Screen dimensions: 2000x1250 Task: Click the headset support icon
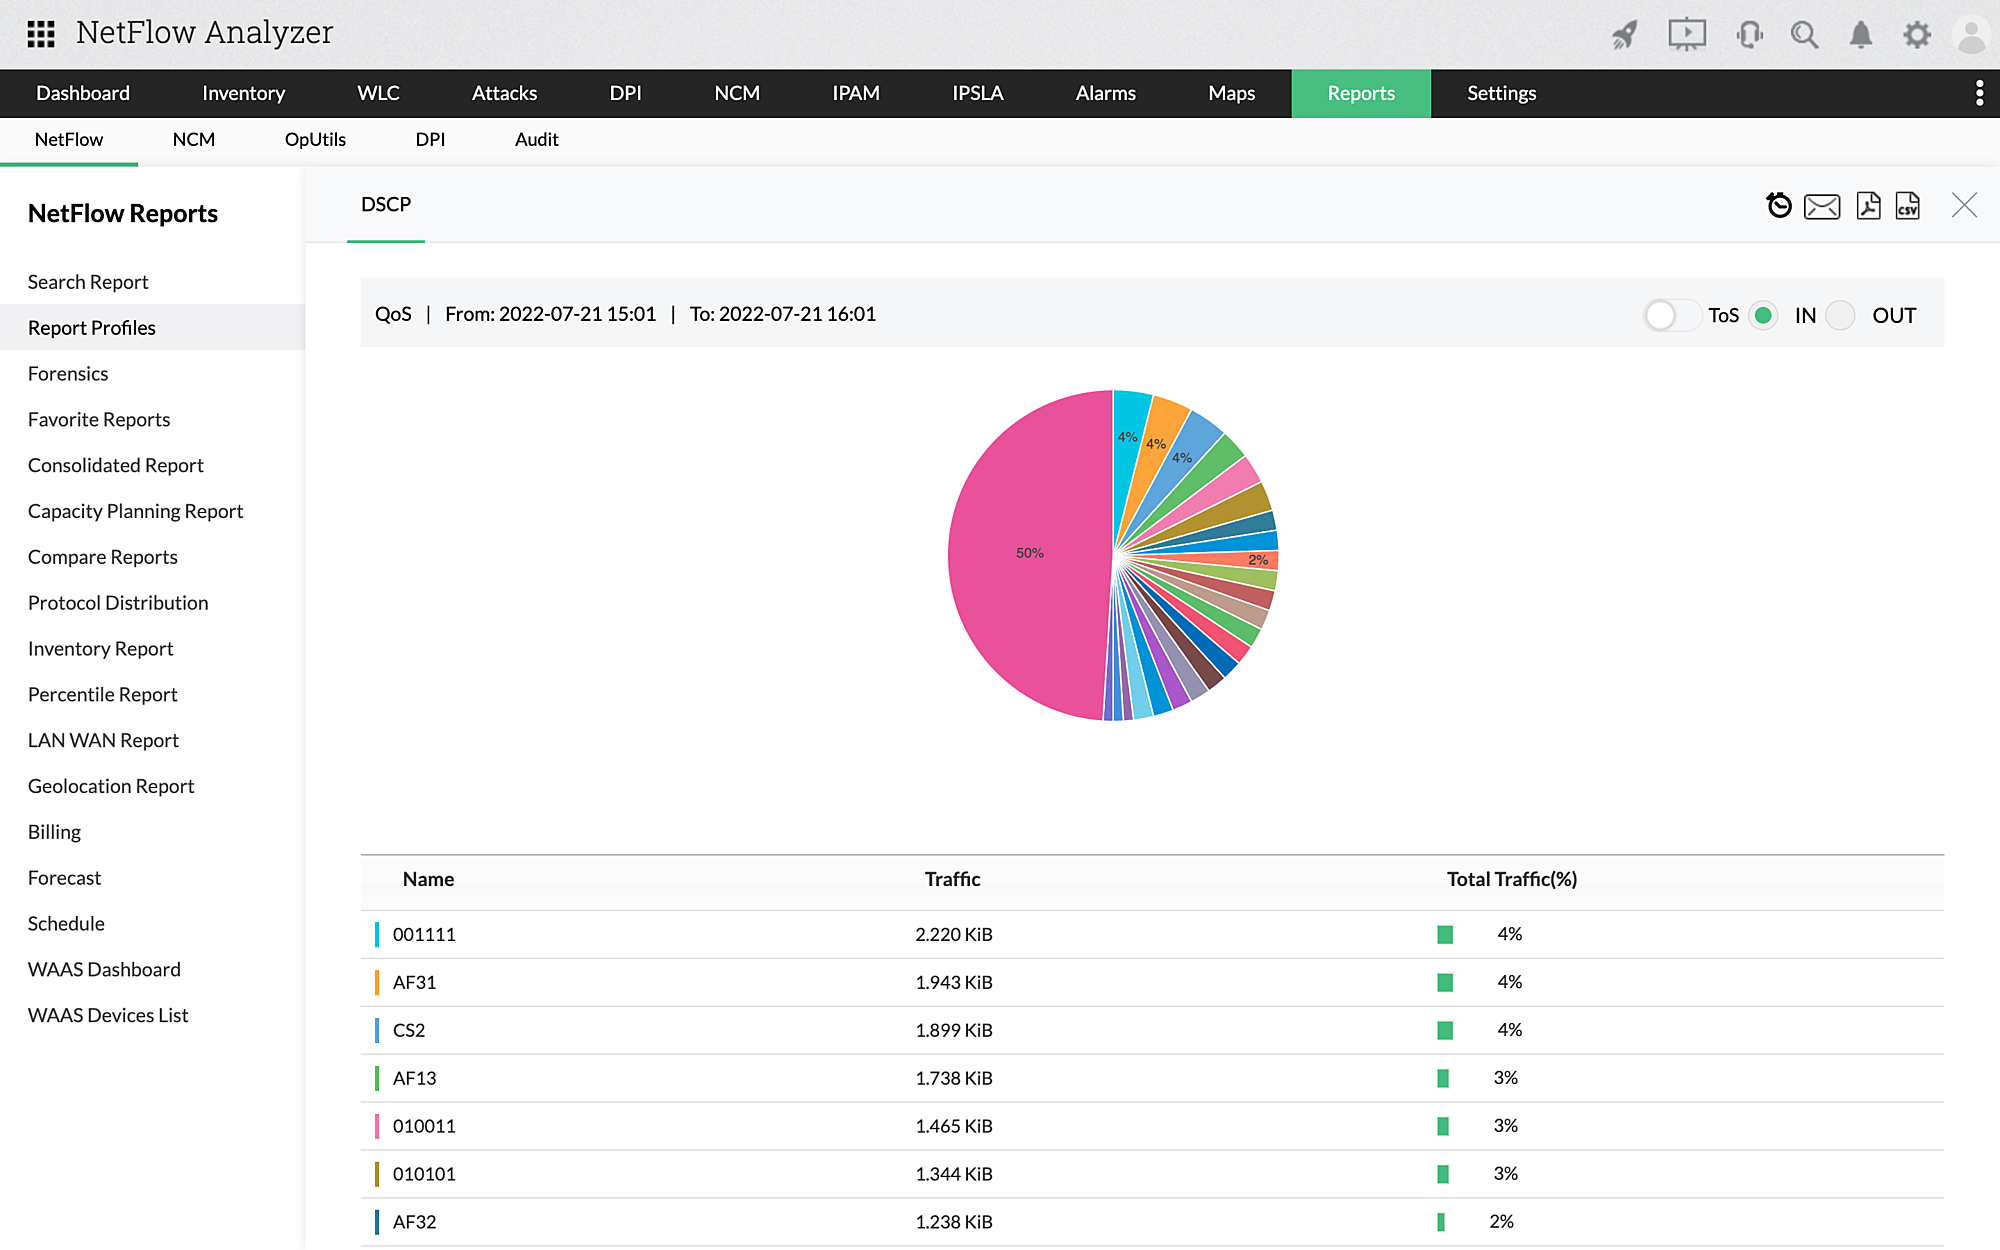(x=1749, y=35)
